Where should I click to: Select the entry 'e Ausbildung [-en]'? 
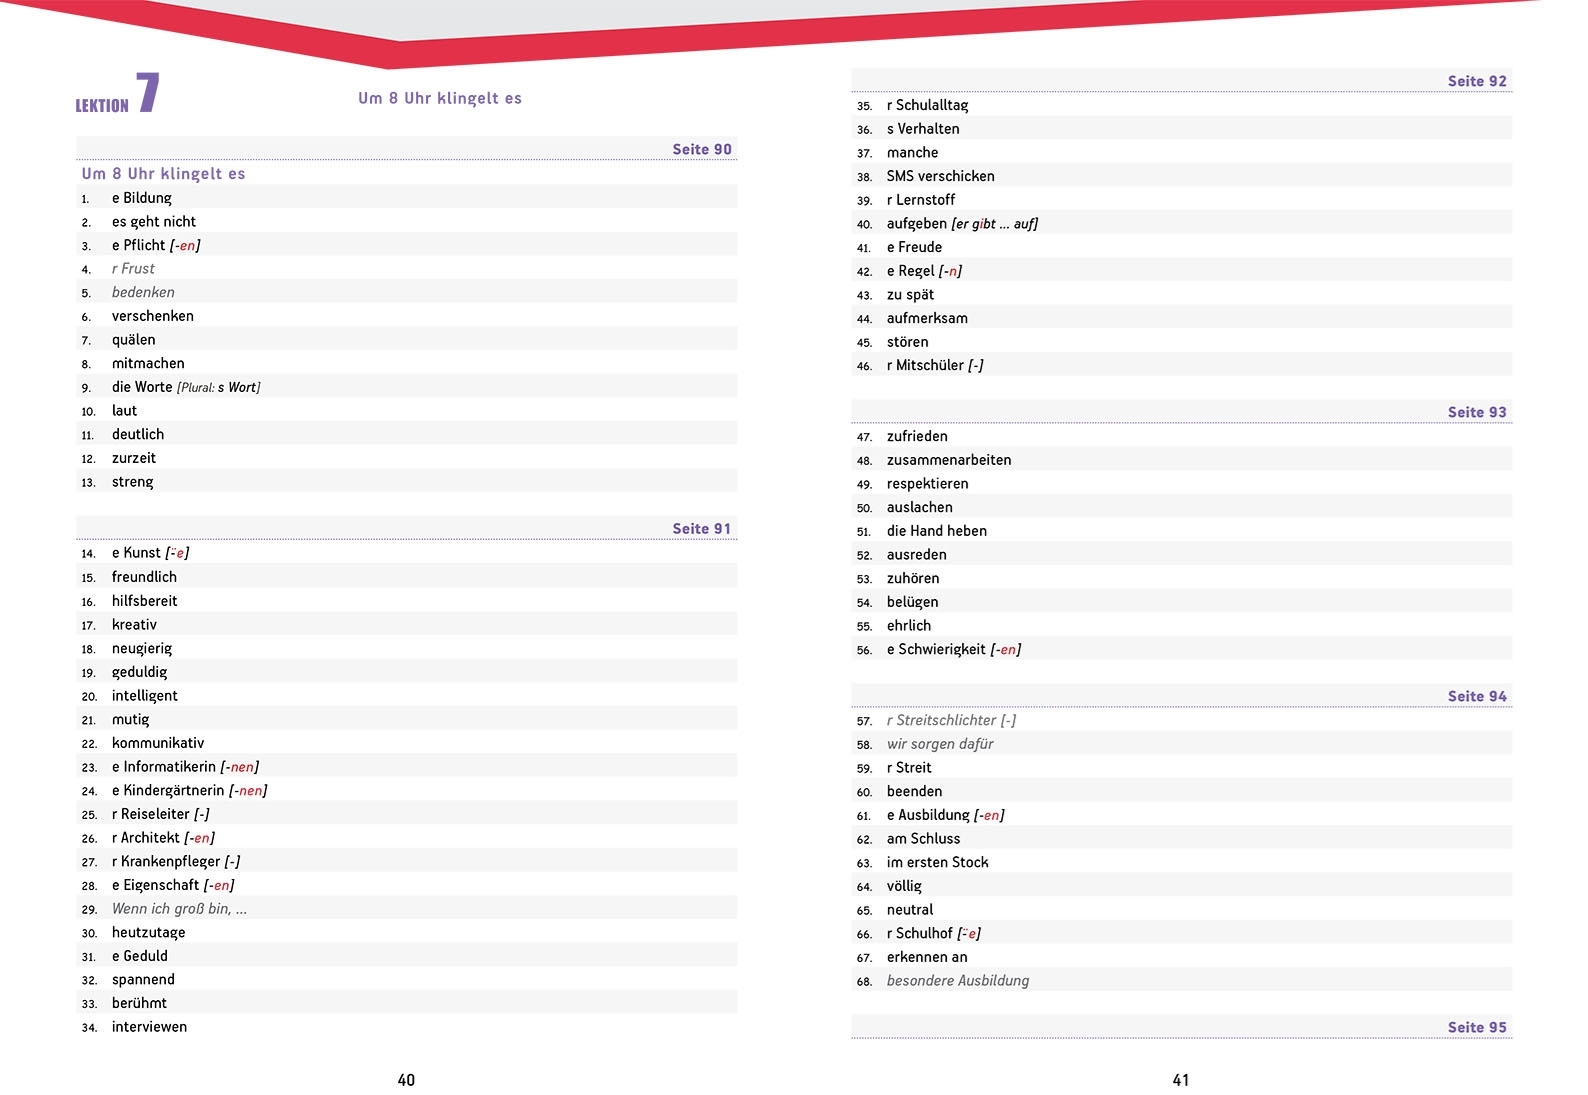(x=945, y=815)
